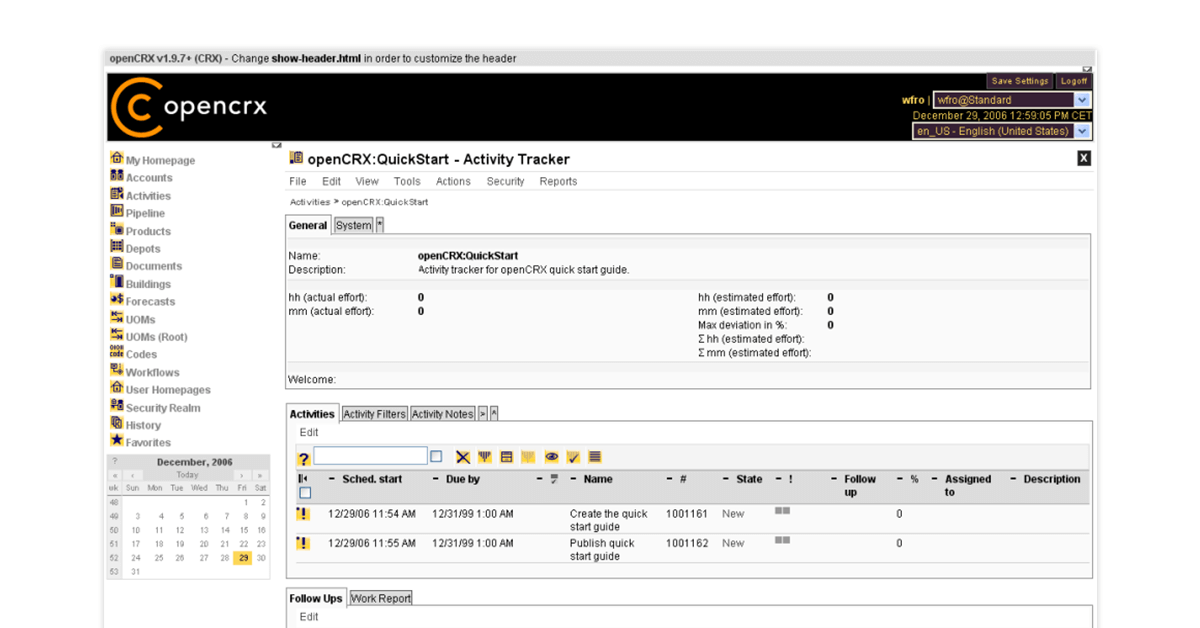Click the lines icon at the toolbar's right end

click(595, 457)
